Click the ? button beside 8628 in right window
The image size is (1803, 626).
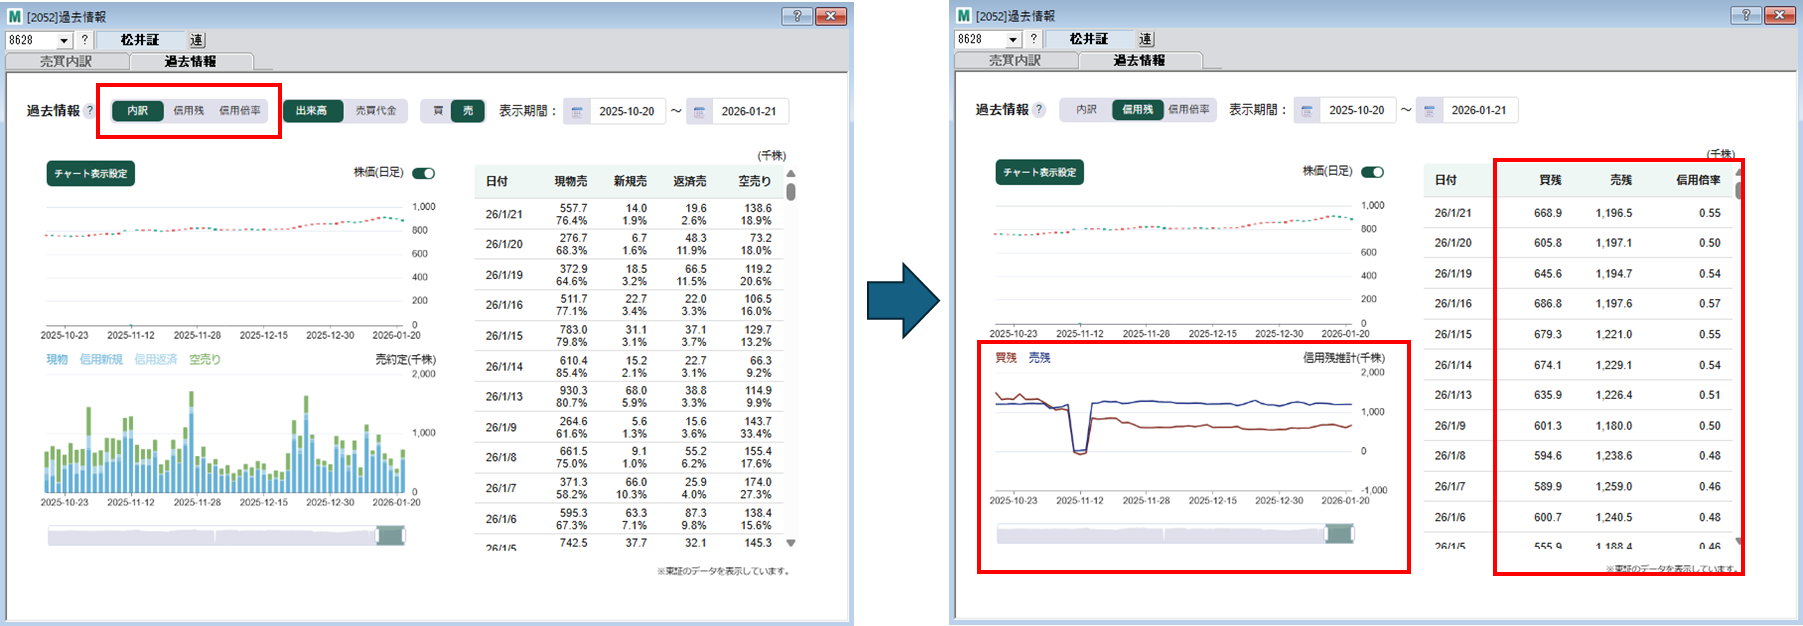click(x=1033, y=39)
